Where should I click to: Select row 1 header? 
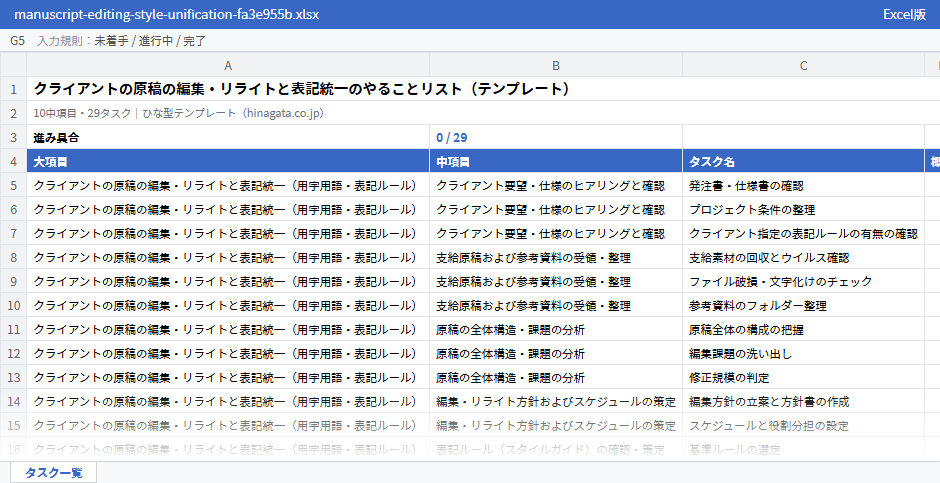(x=13, y=89)
